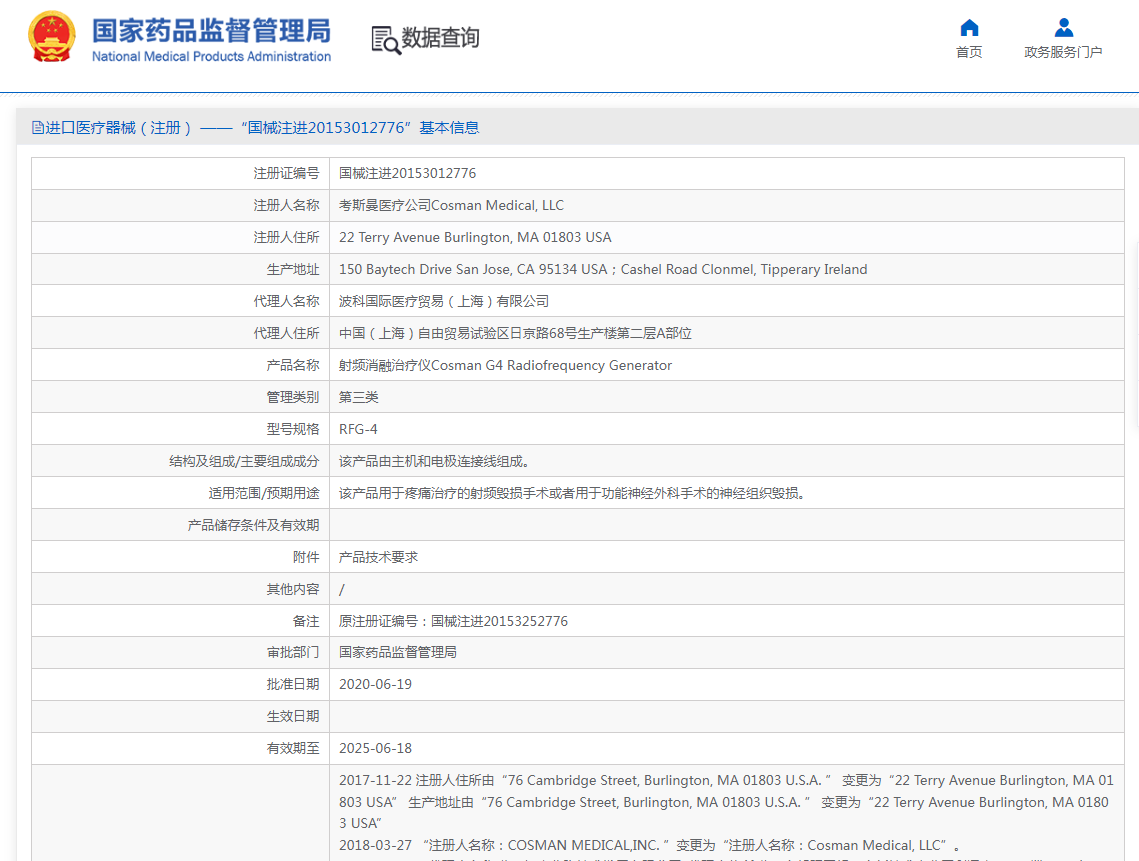Select 国家药品监督管理局 in the 审批部门 row
This screenshot has height=861, width=1139.
398,652
